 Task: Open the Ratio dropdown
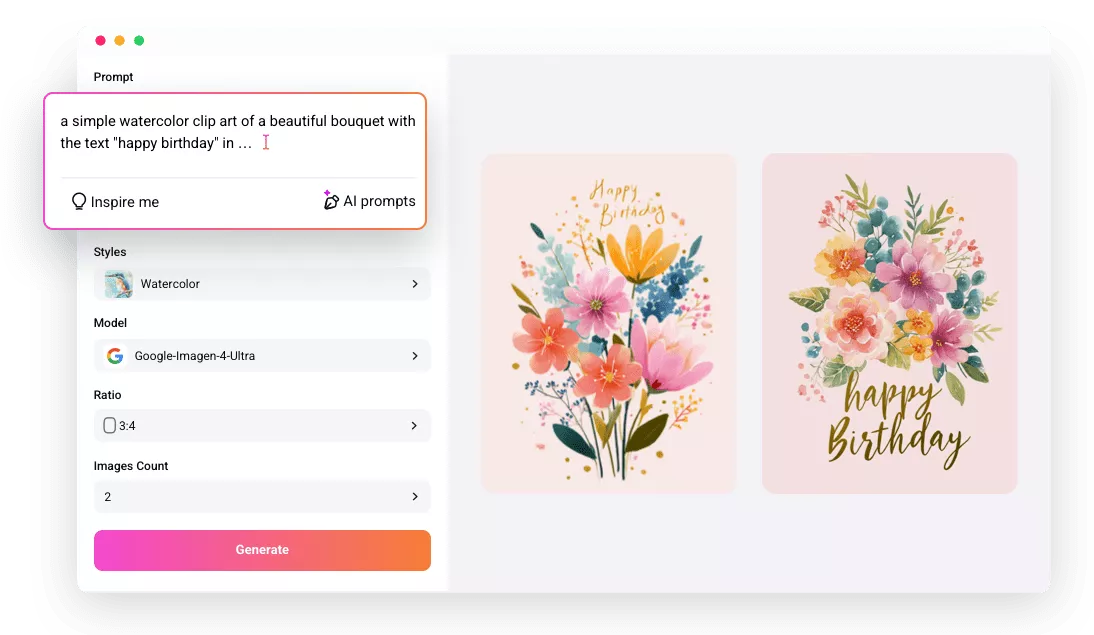click(x=262, y=425)
